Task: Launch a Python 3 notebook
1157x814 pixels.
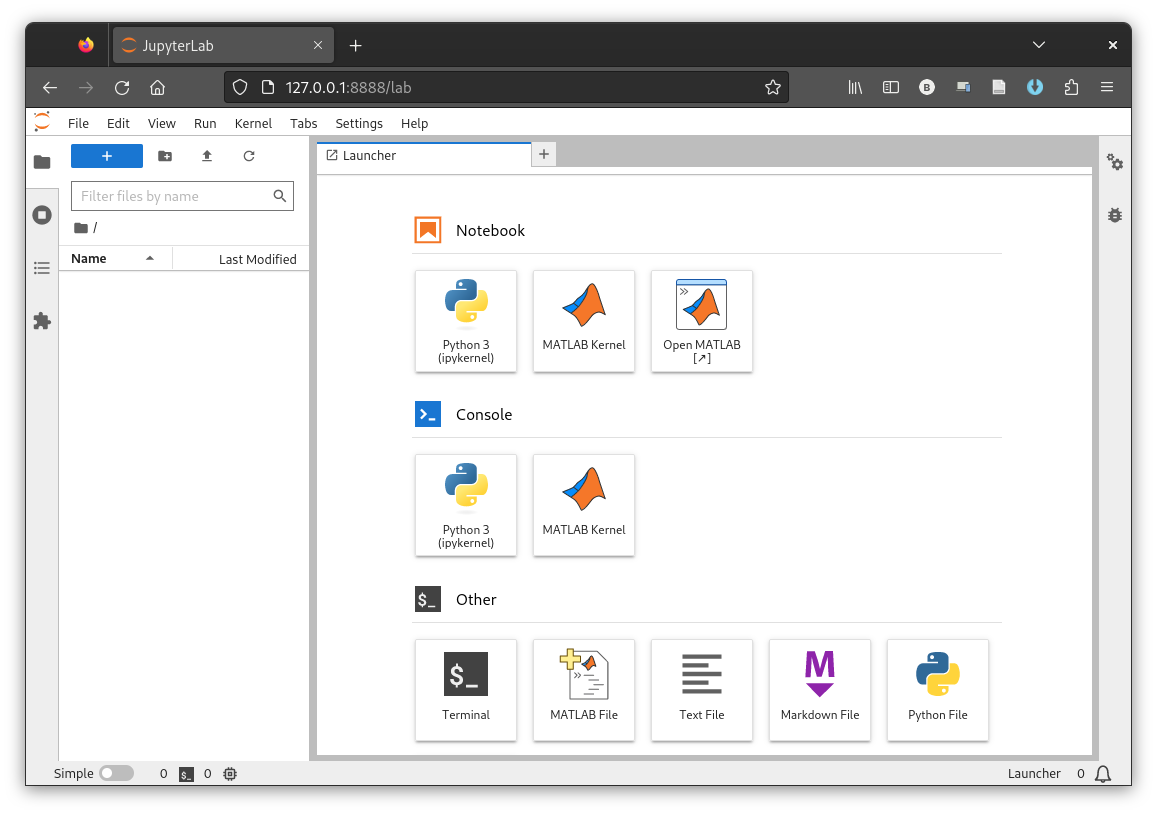Action: (465, 321)
